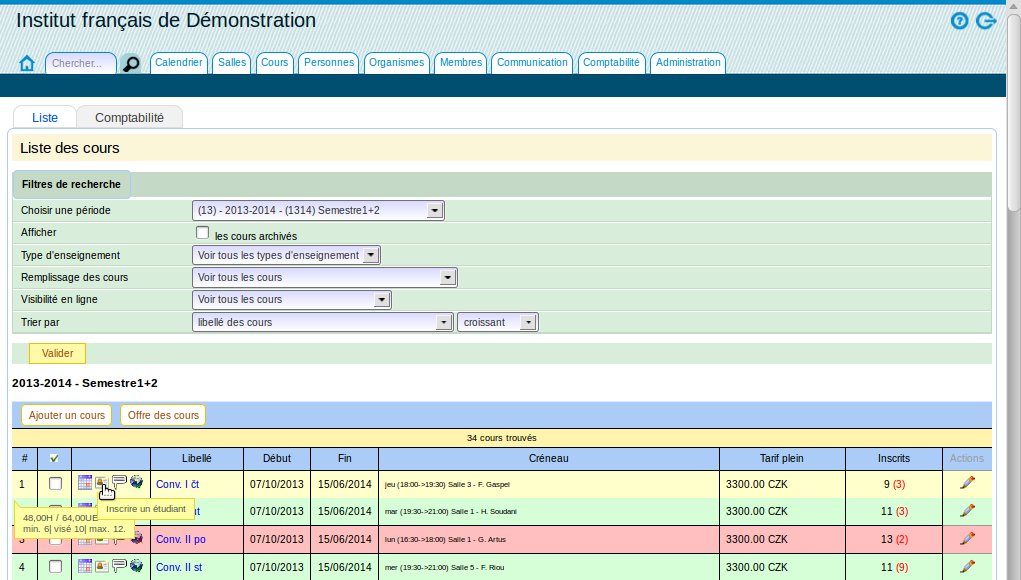
Task: Click the 'Créneau' column header
Action: coord(548,458)
